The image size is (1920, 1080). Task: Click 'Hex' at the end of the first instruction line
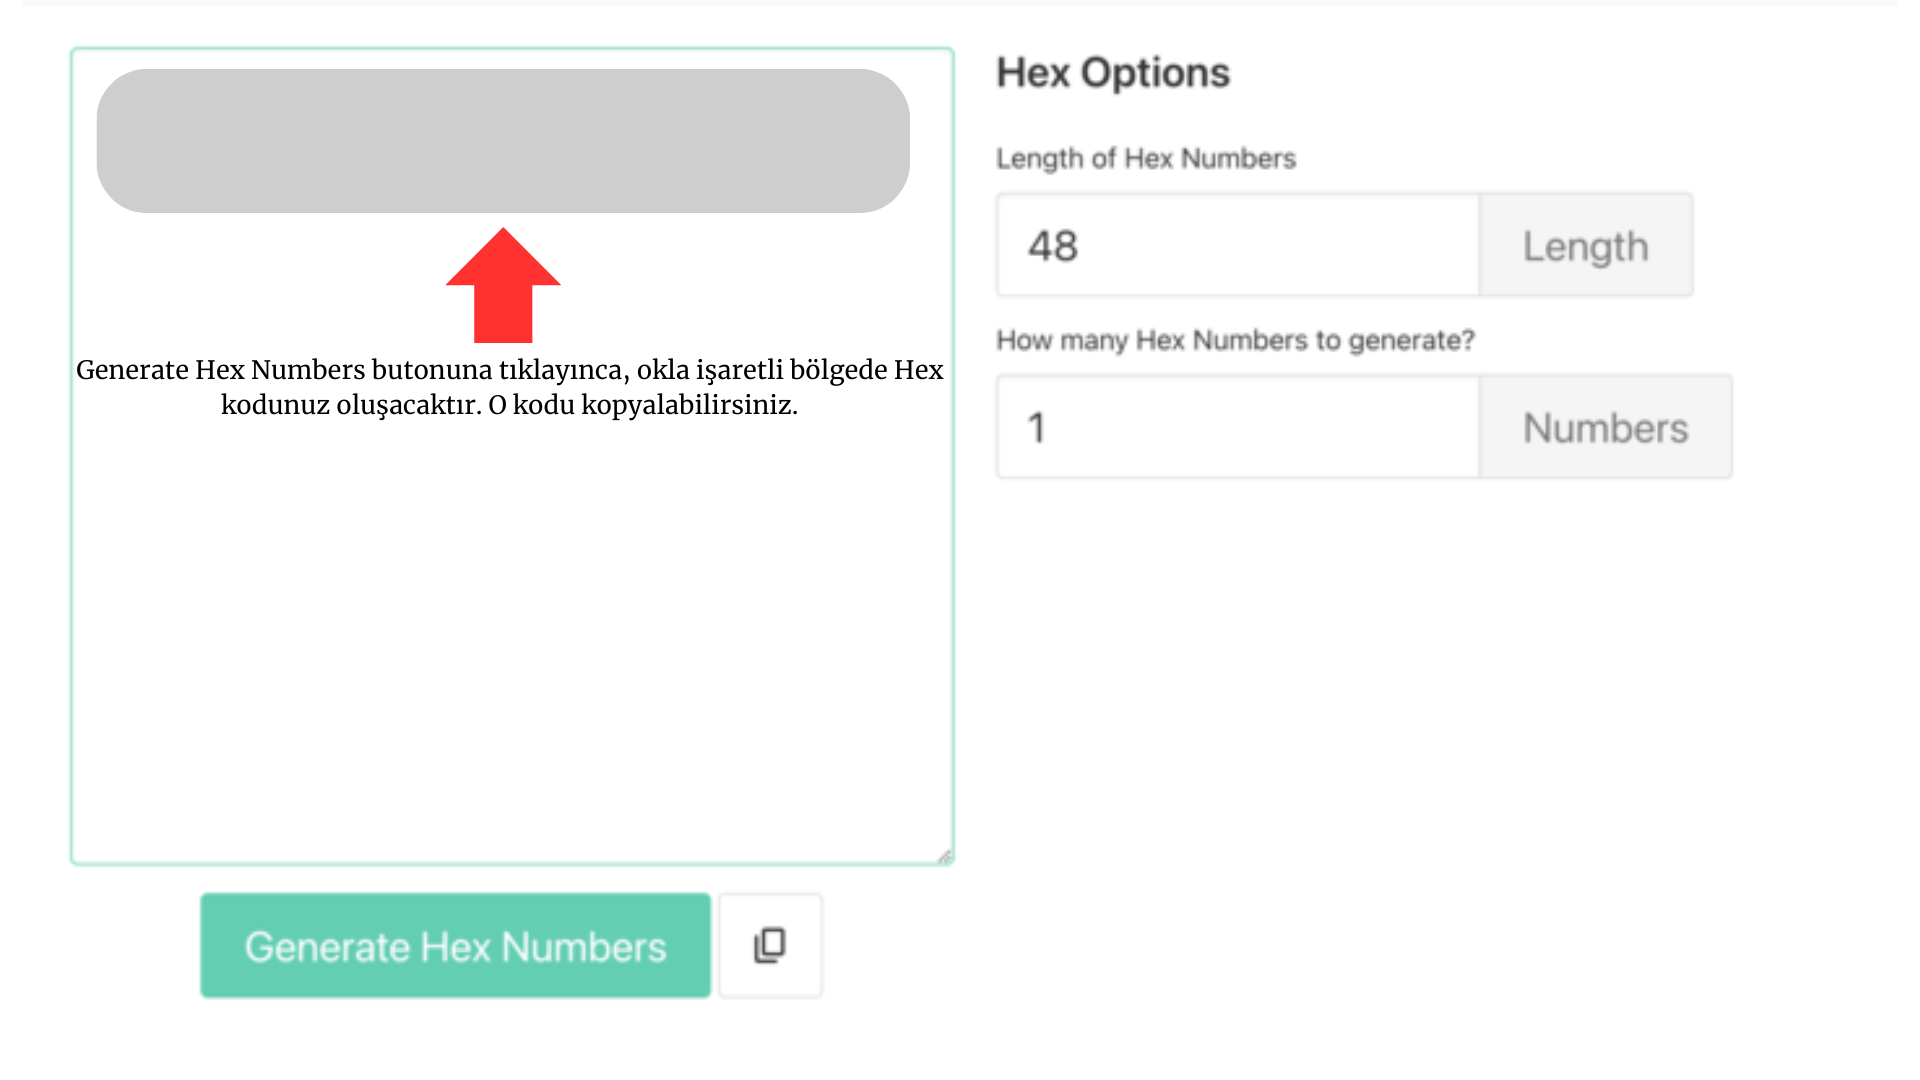(x=918, y=370)
